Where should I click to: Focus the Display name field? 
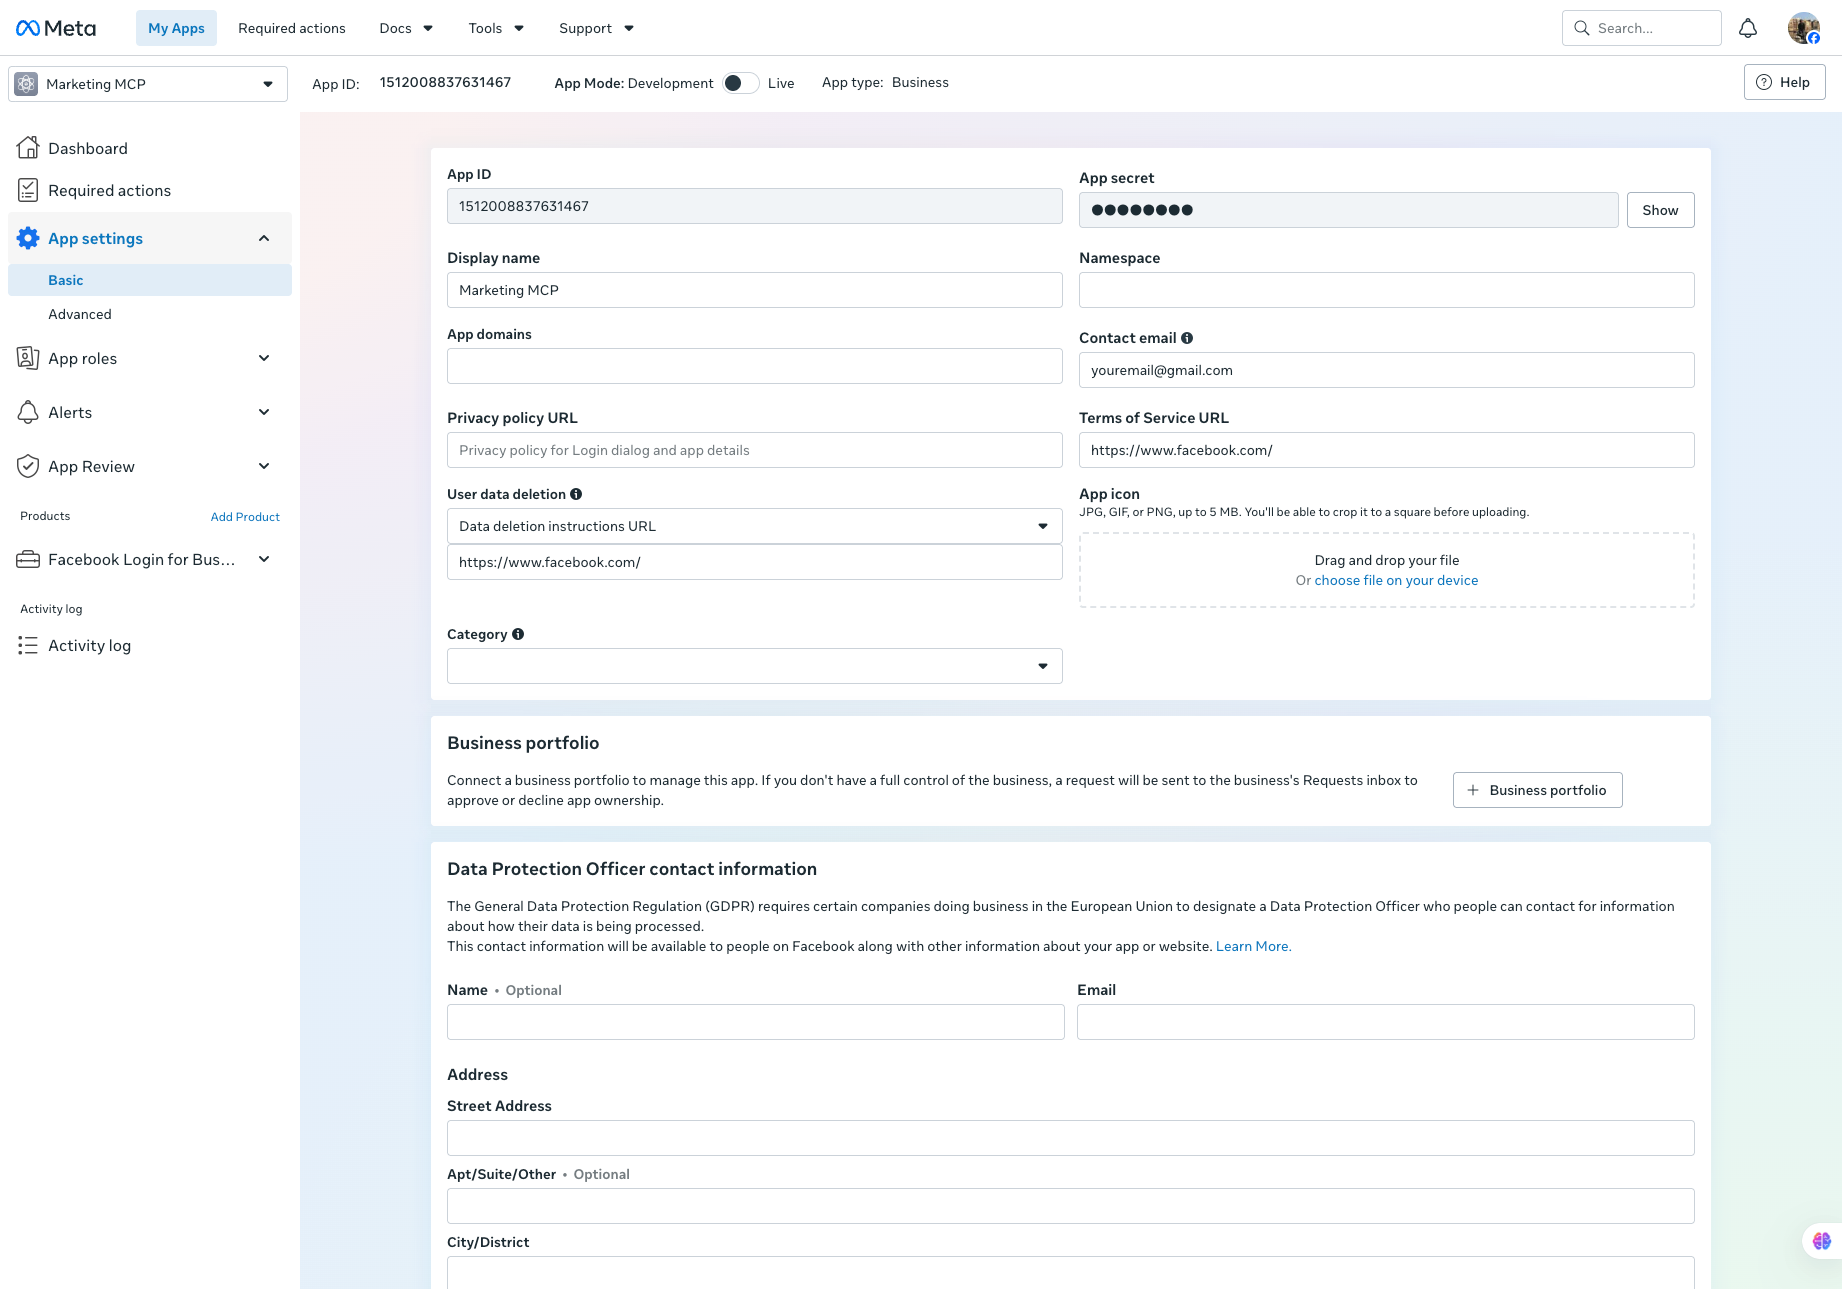755,290
